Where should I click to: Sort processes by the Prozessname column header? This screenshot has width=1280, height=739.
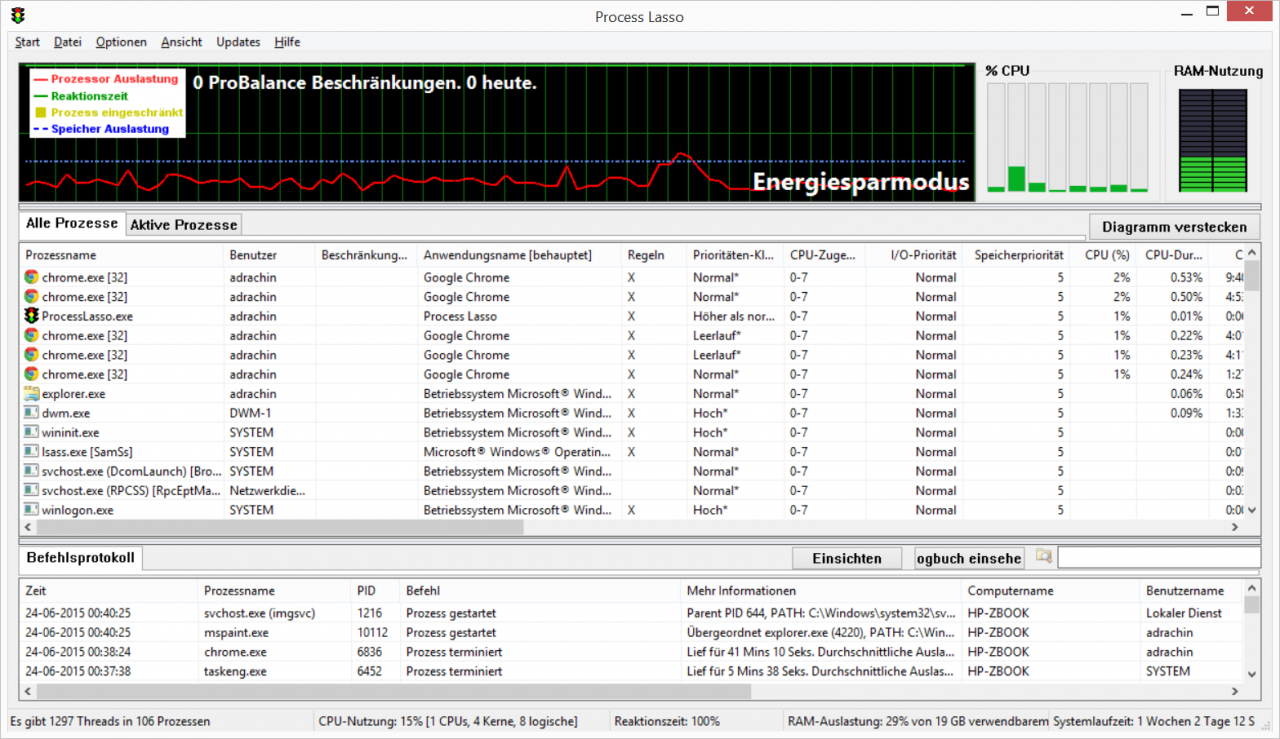(120, 255)
